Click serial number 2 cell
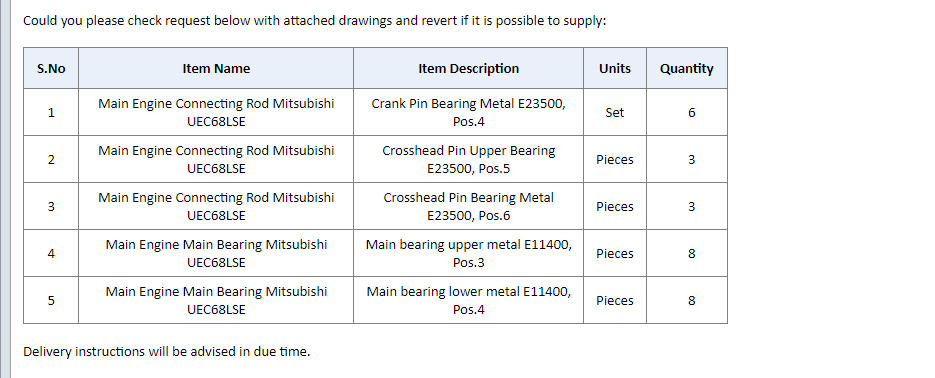935x378 pixels. [x=51, y=159]
